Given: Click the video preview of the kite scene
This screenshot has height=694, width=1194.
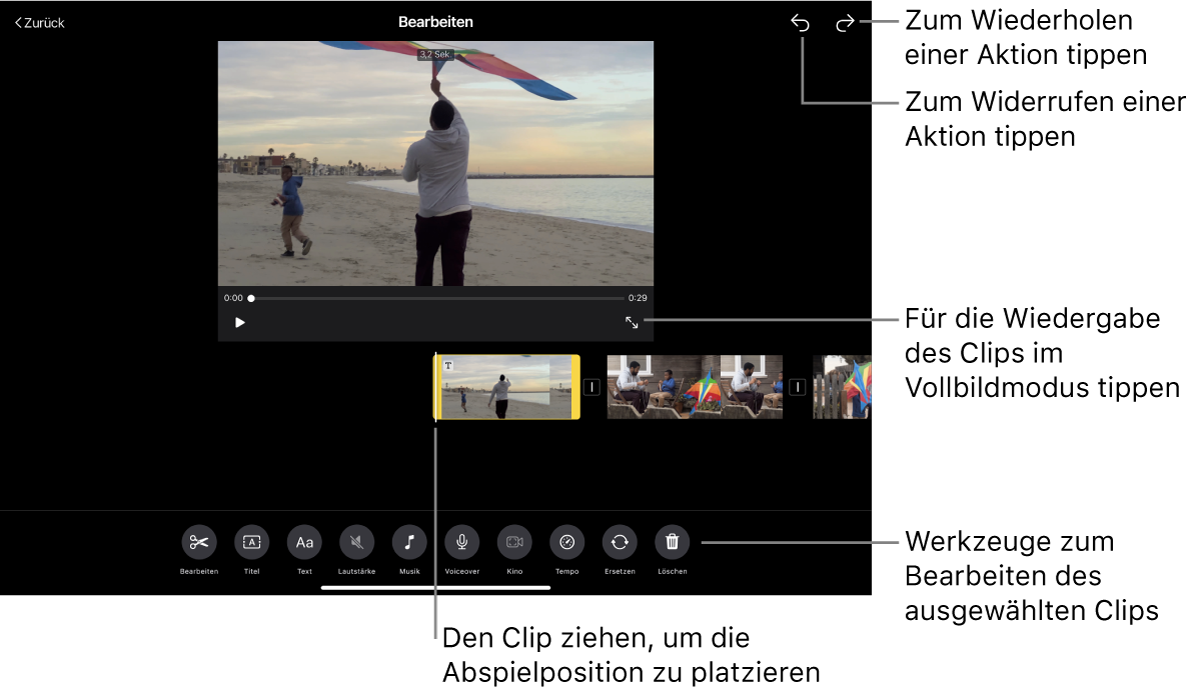Looking at the screenshot, I should (x=436, y=164).
